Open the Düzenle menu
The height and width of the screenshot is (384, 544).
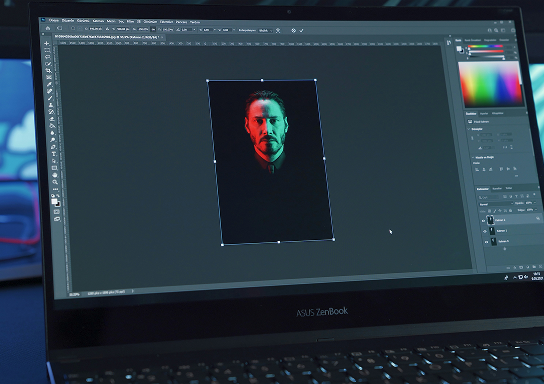(x=68, y=21)
